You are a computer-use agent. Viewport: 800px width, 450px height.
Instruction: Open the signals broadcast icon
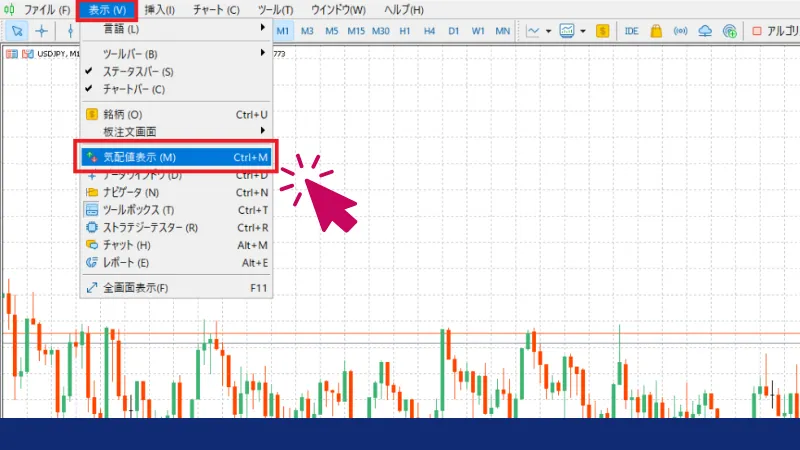point(681,31)
